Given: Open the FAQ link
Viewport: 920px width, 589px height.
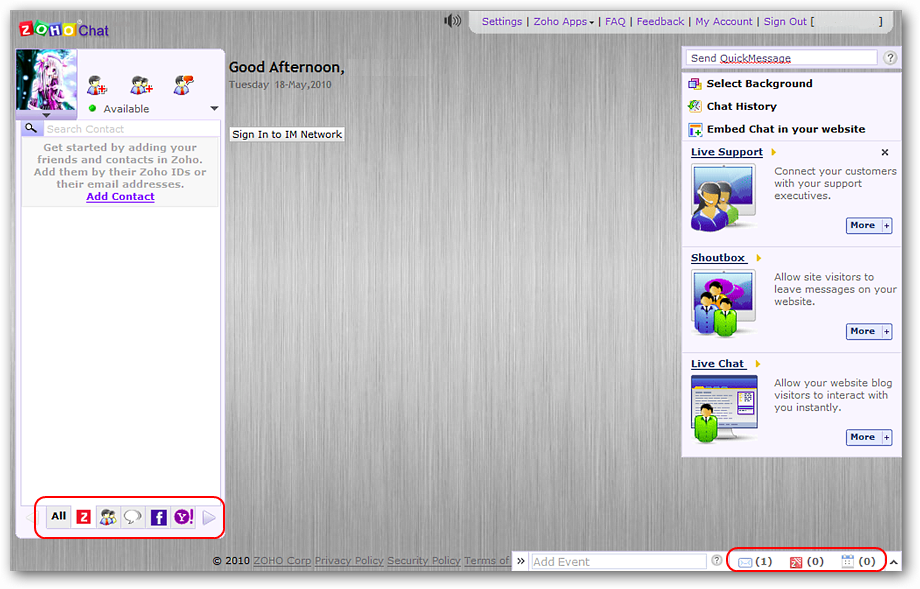Looking at the screenshot, I should (615, 22).
